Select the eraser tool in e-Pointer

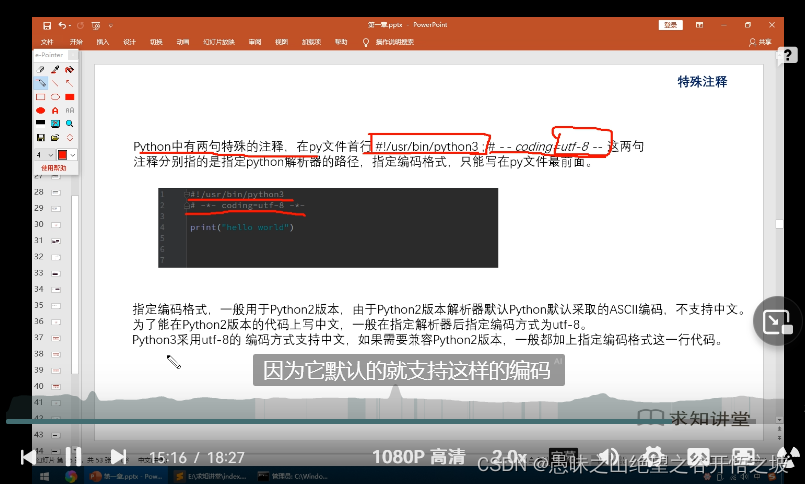pyautogui.click(x=41, y=69)
